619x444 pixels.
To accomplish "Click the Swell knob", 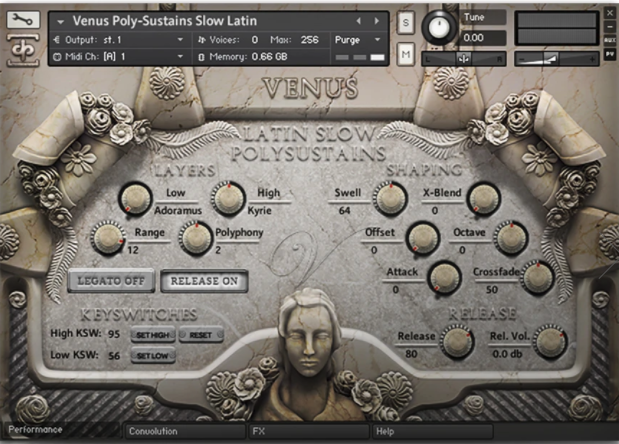I will click(x=390, y=199).
